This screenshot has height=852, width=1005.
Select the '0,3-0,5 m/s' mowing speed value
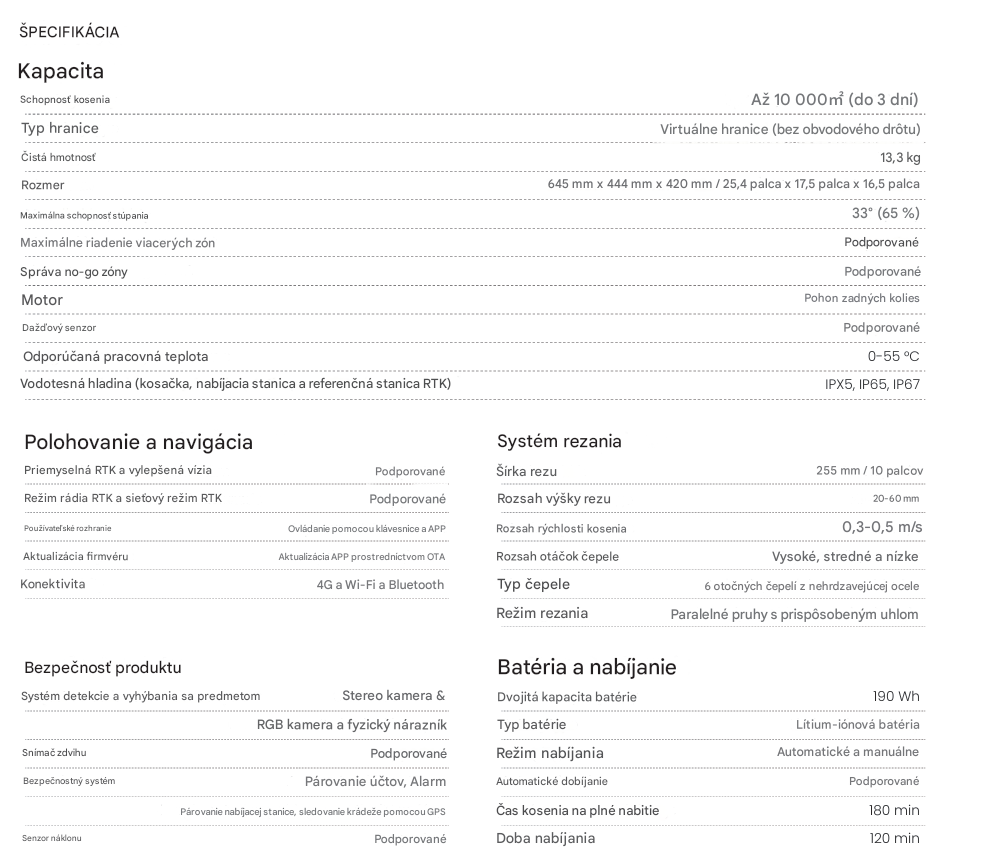[x=881, y=527]
